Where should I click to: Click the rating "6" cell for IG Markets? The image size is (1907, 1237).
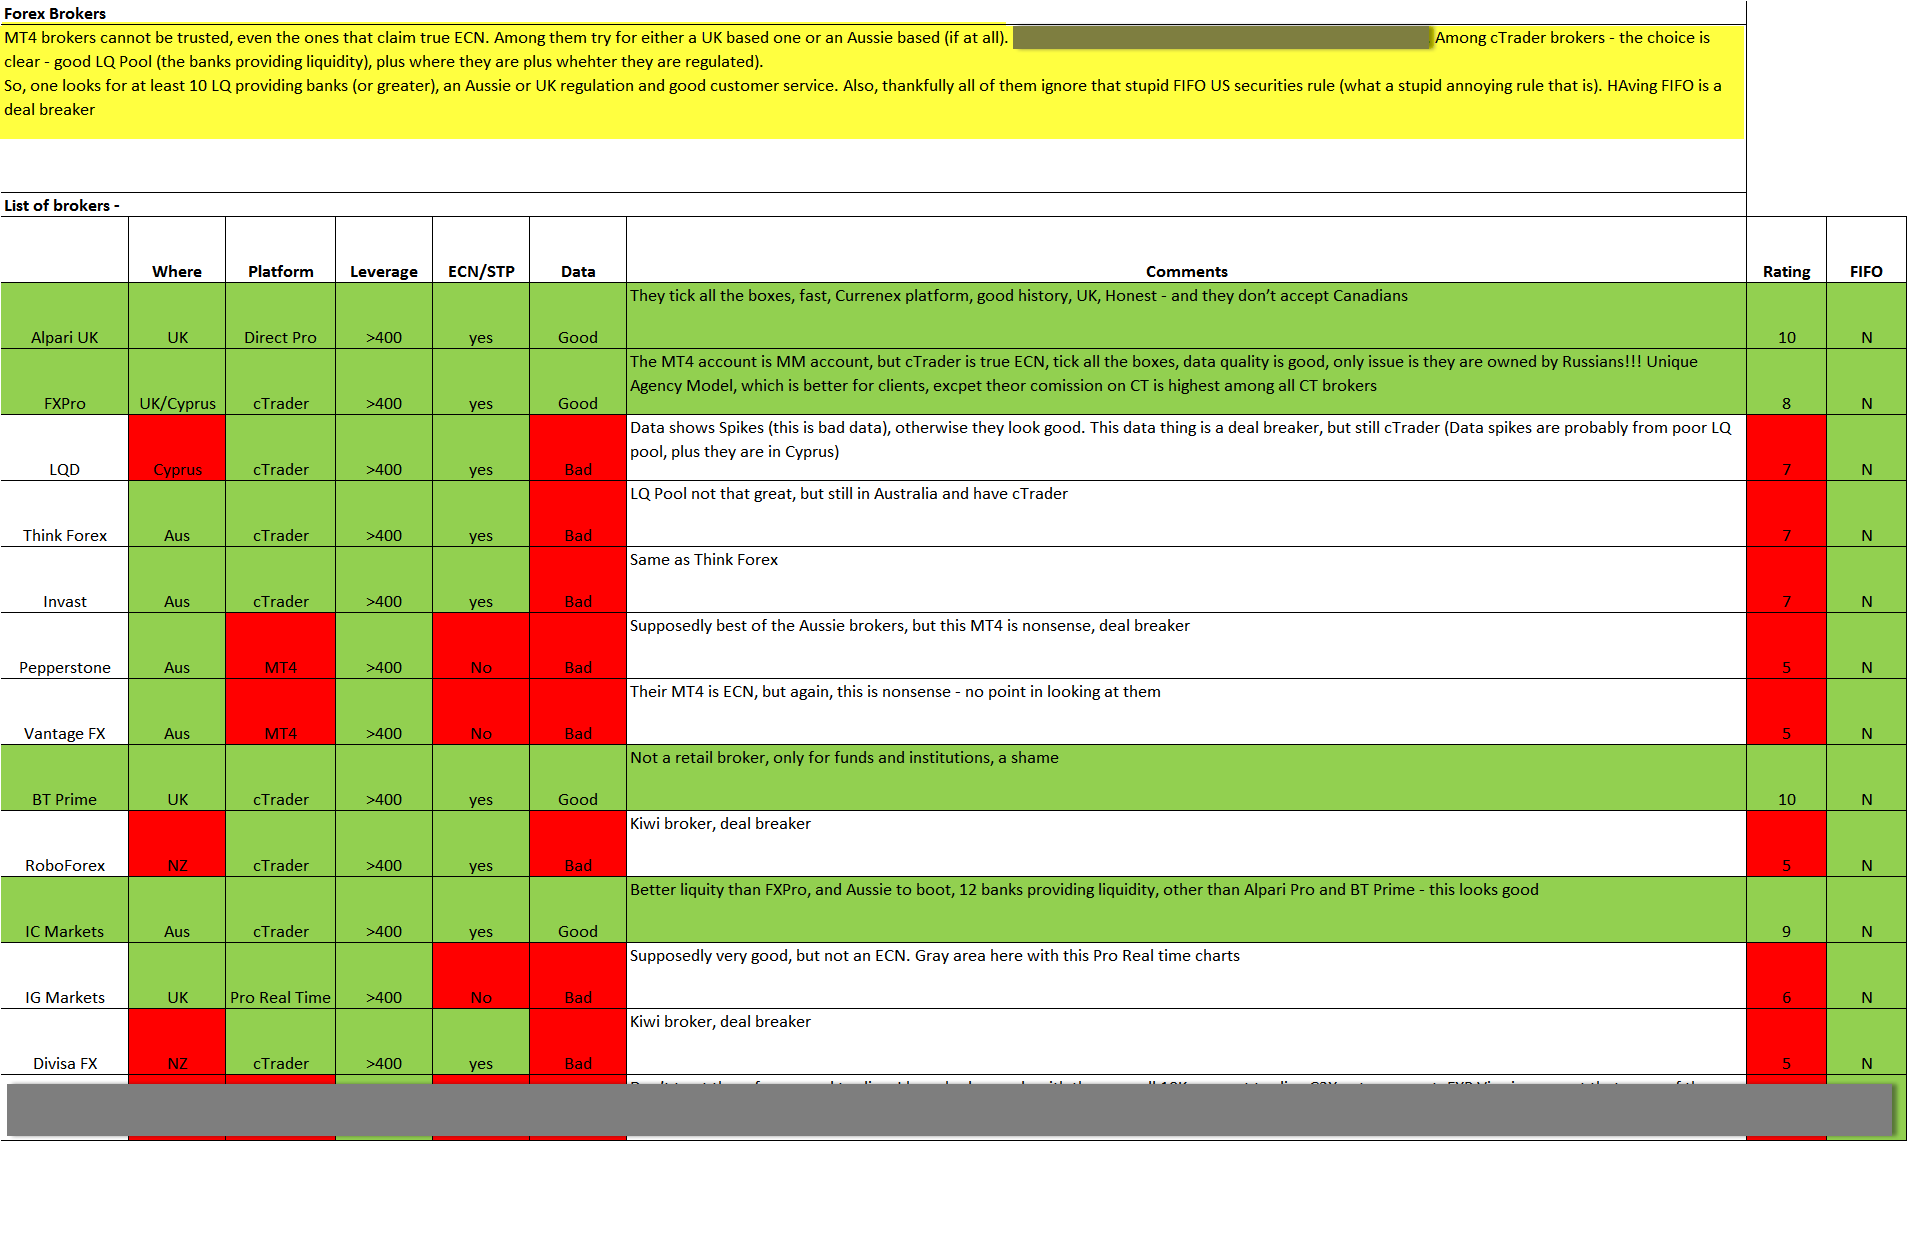1787,976
